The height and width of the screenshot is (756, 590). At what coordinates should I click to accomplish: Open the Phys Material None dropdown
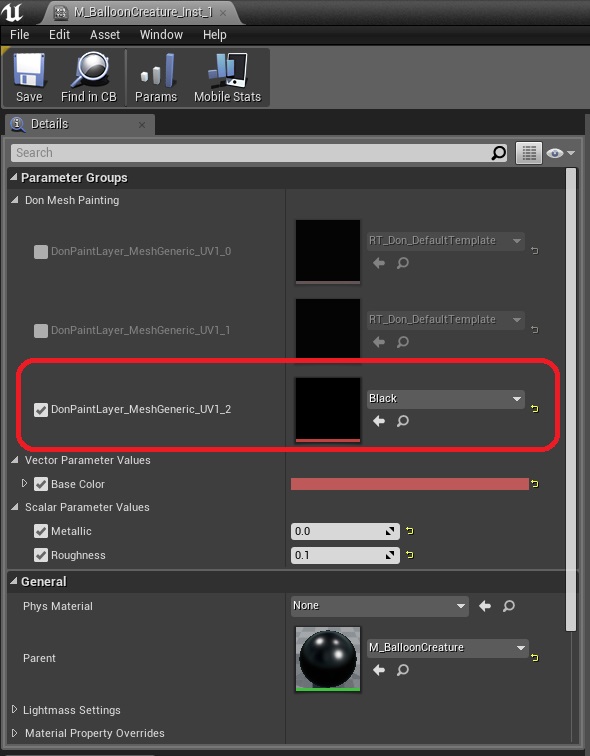pyautogui.click(x=379, y=606)
